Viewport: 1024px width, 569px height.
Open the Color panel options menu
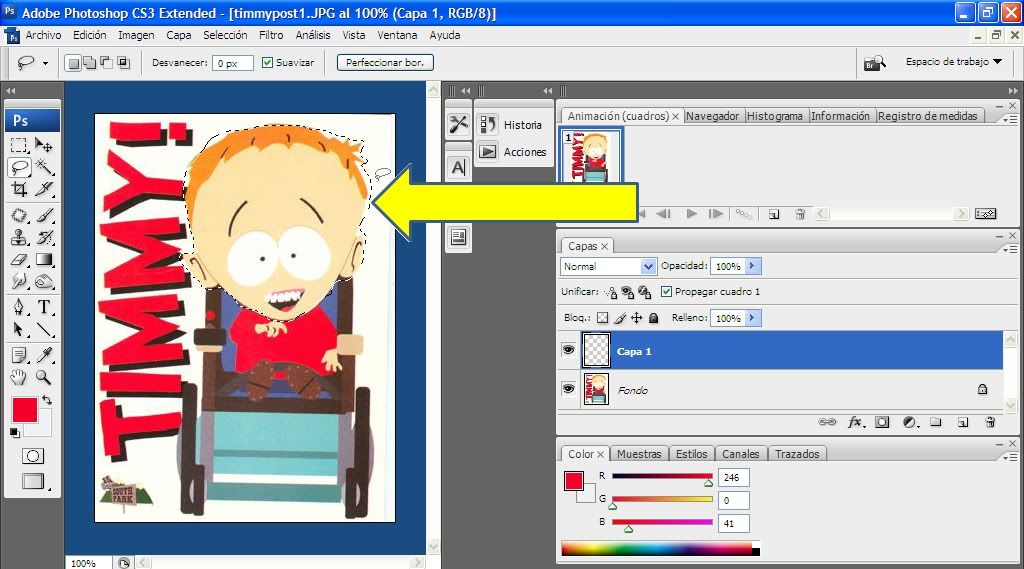tap(1010, 457)
